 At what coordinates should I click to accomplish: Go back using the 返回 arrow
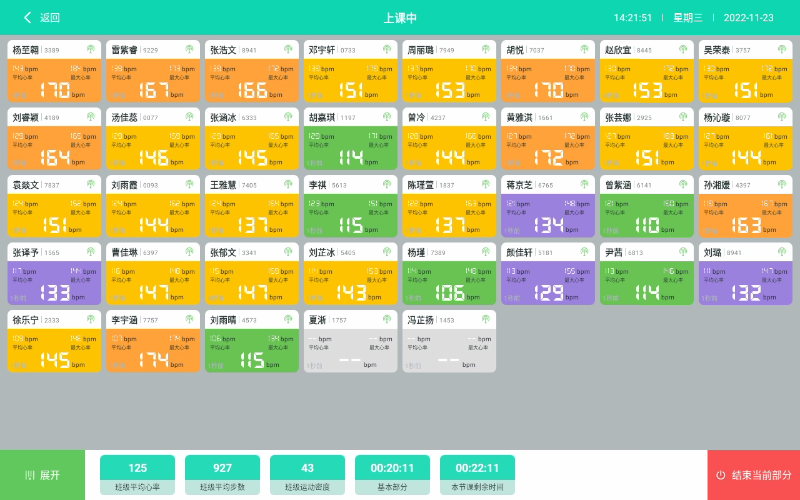[x=42, y=17]
